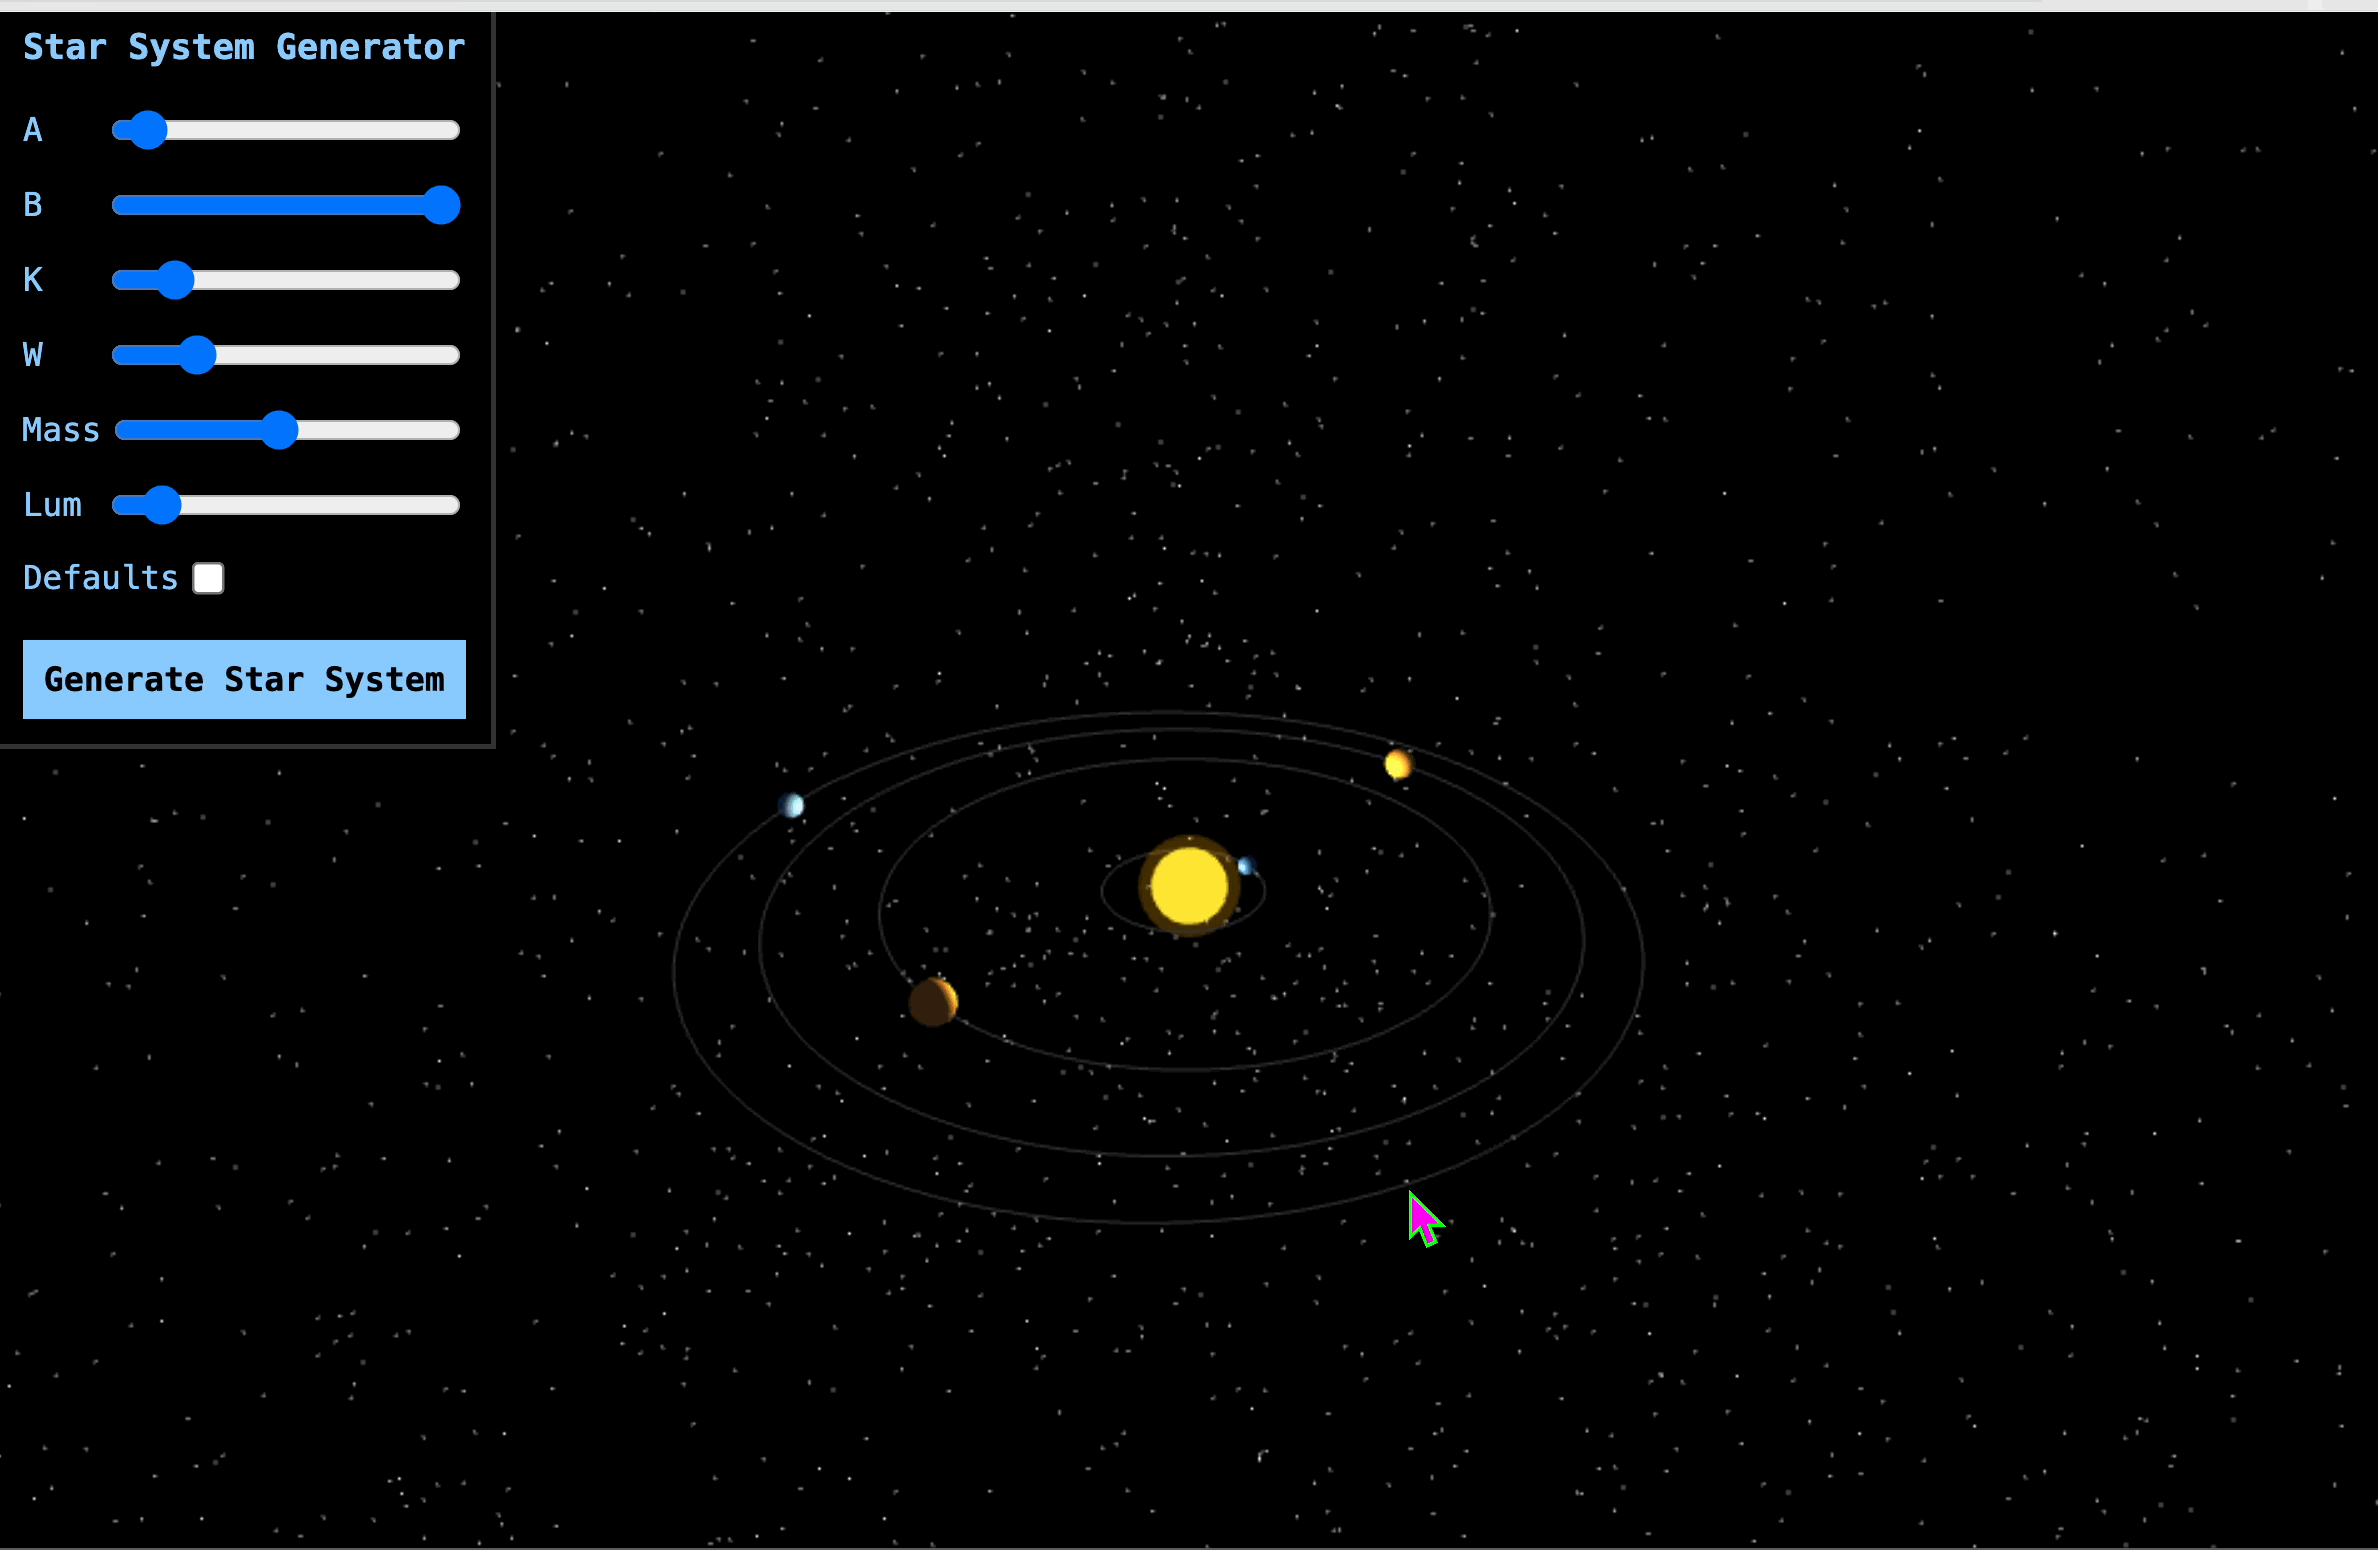This screenshot has height=1550, width=2378.
Task: Click the small blue planet beside the star
Action: [1246, 866]
